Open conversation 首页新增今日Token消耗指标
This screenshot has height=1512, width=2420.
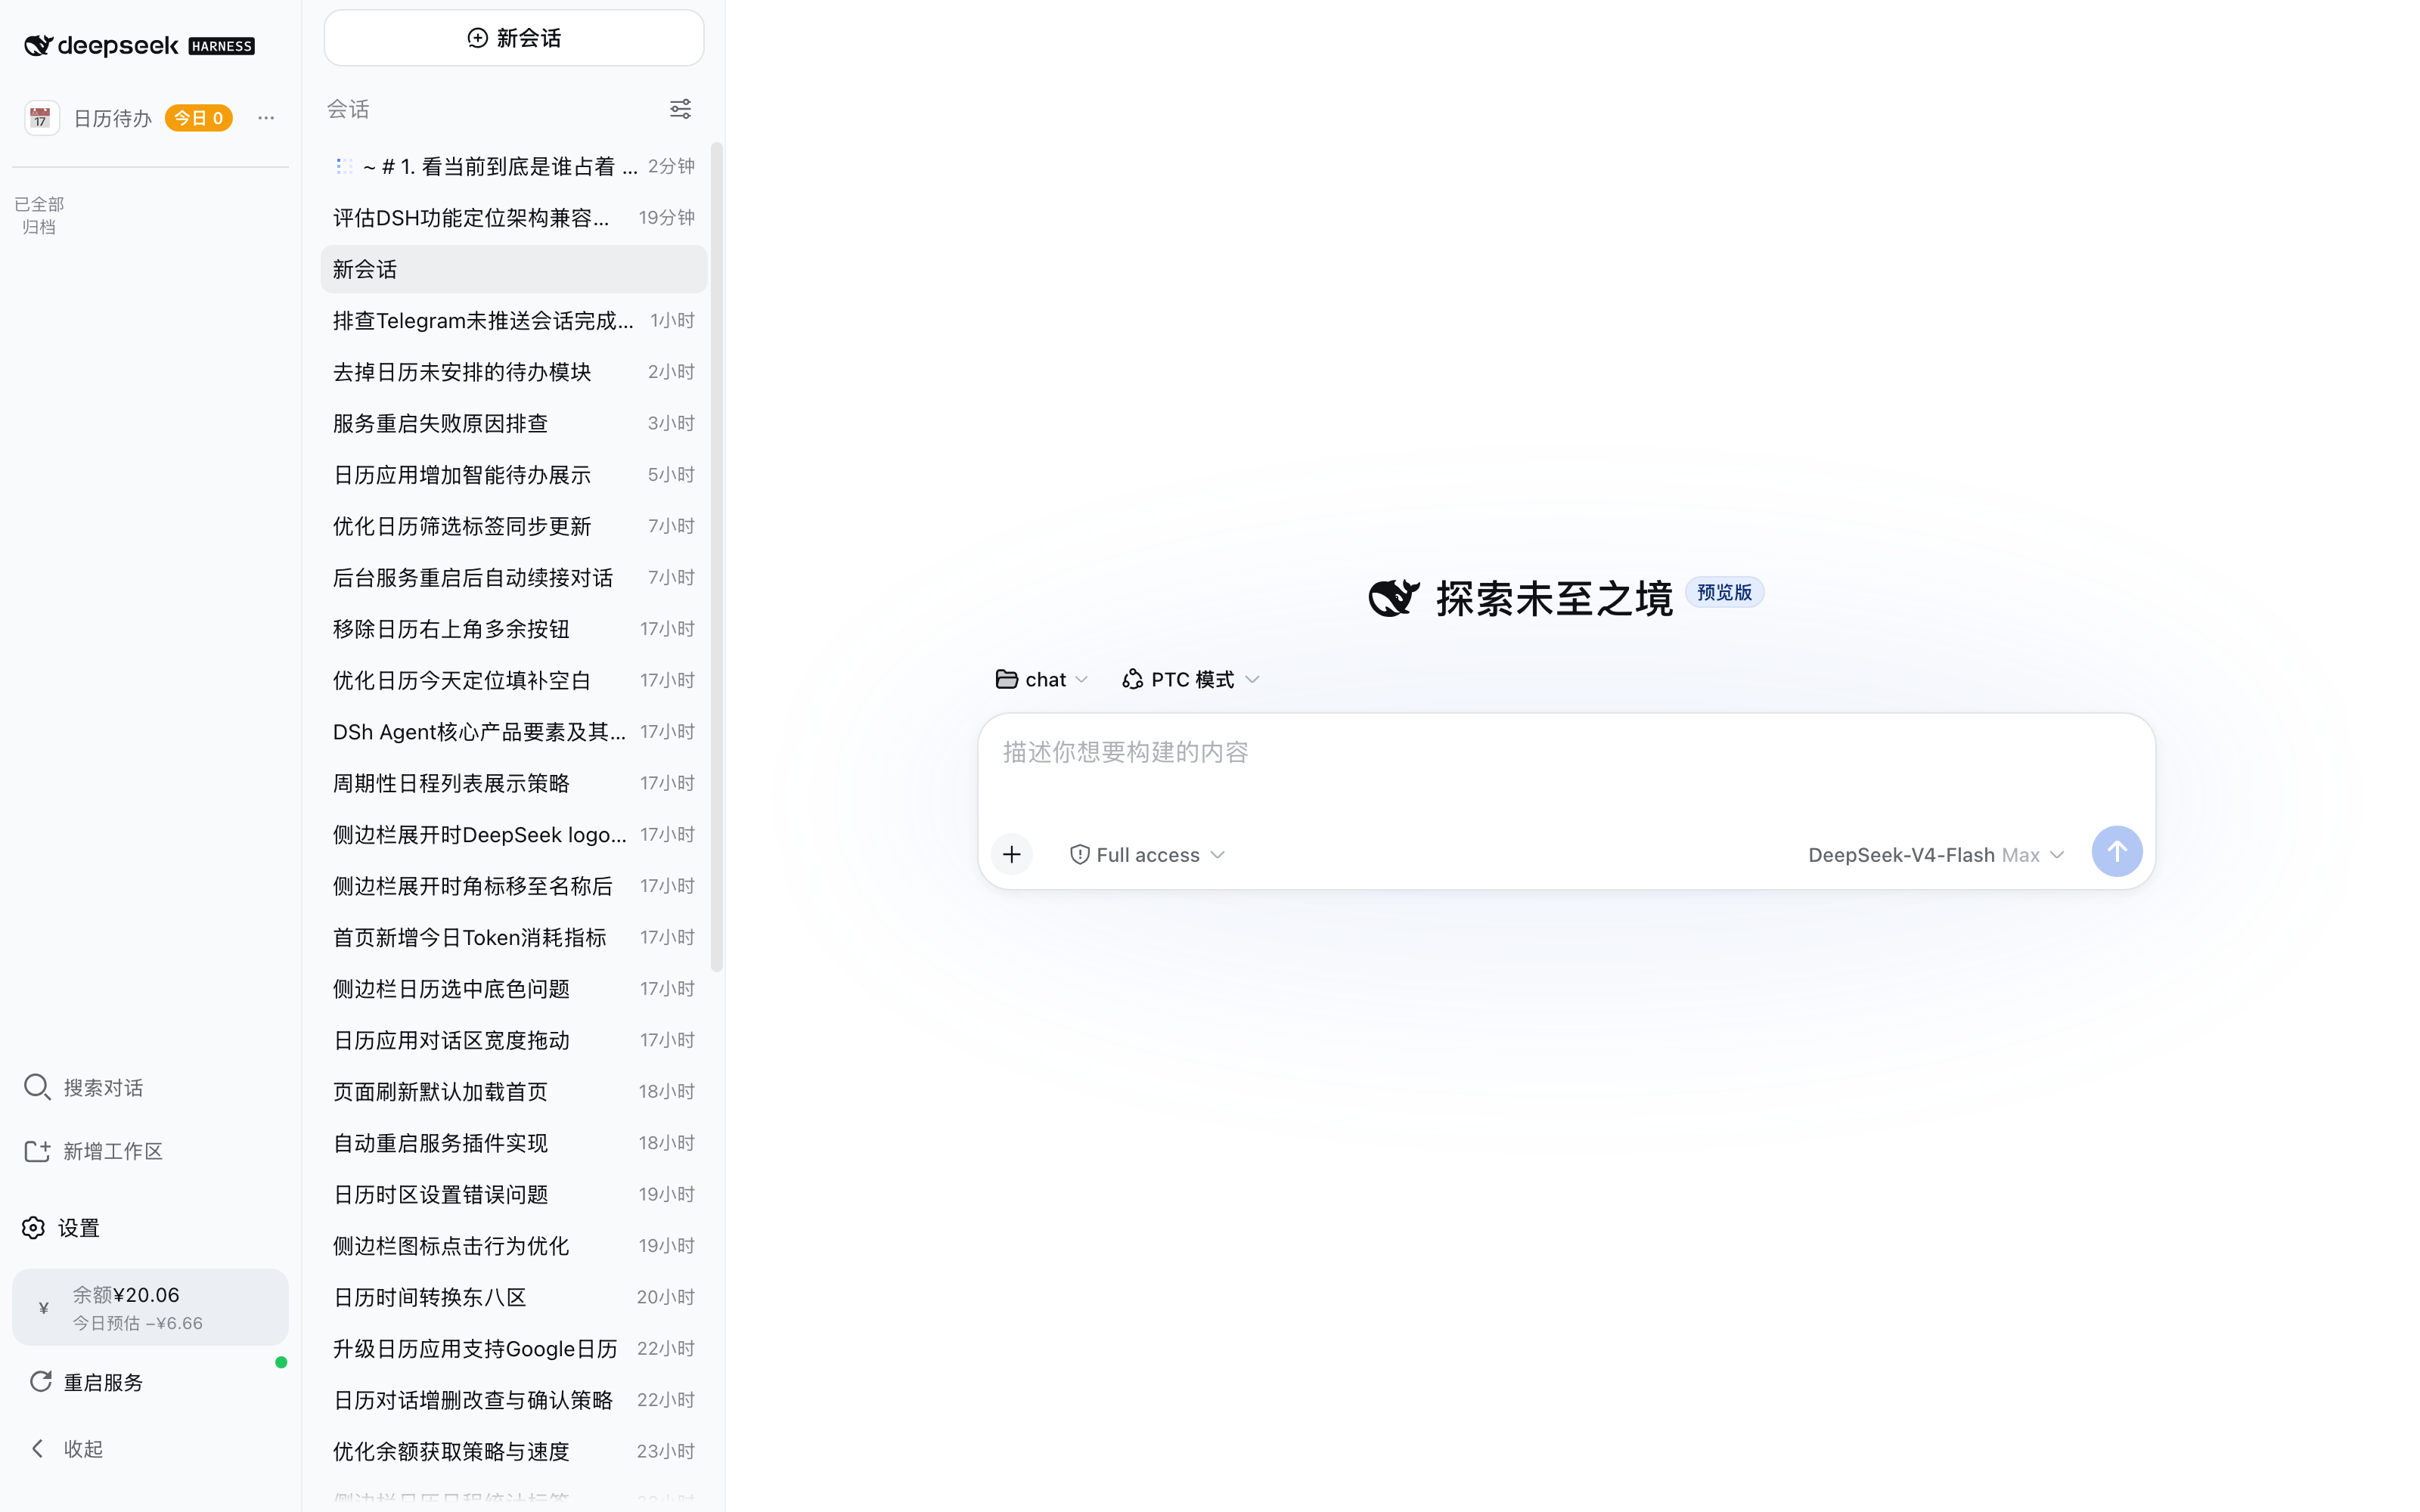514,938
